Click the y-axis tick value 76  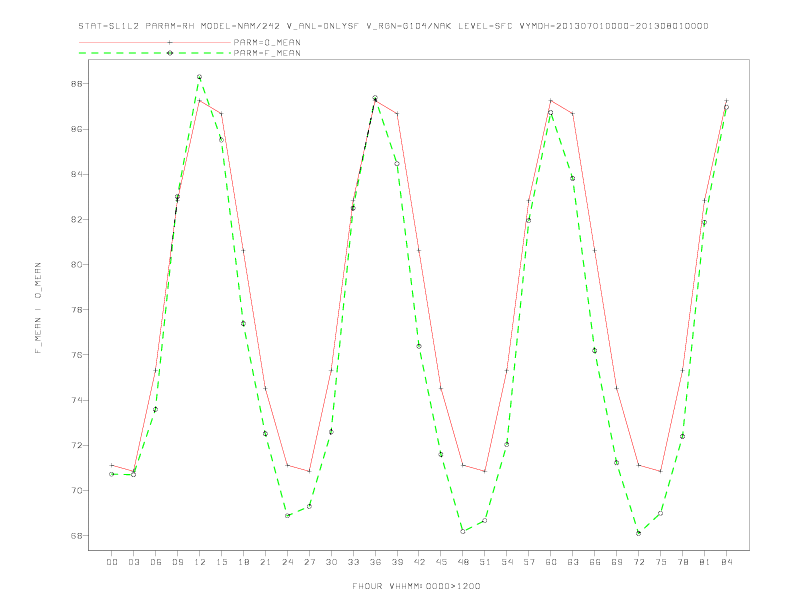pos(76,355)
